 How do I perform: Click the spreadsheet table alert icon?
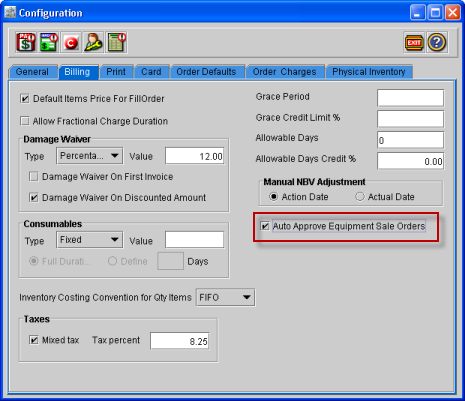point(116,42)
